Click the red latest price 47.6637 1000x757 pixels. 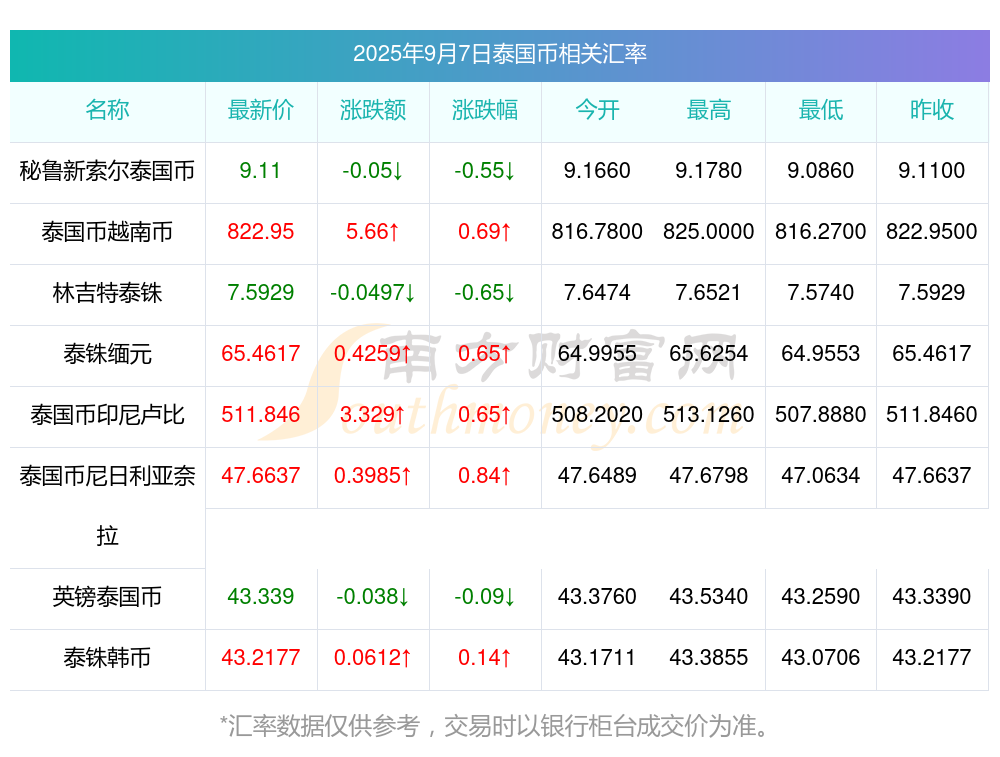260,475
